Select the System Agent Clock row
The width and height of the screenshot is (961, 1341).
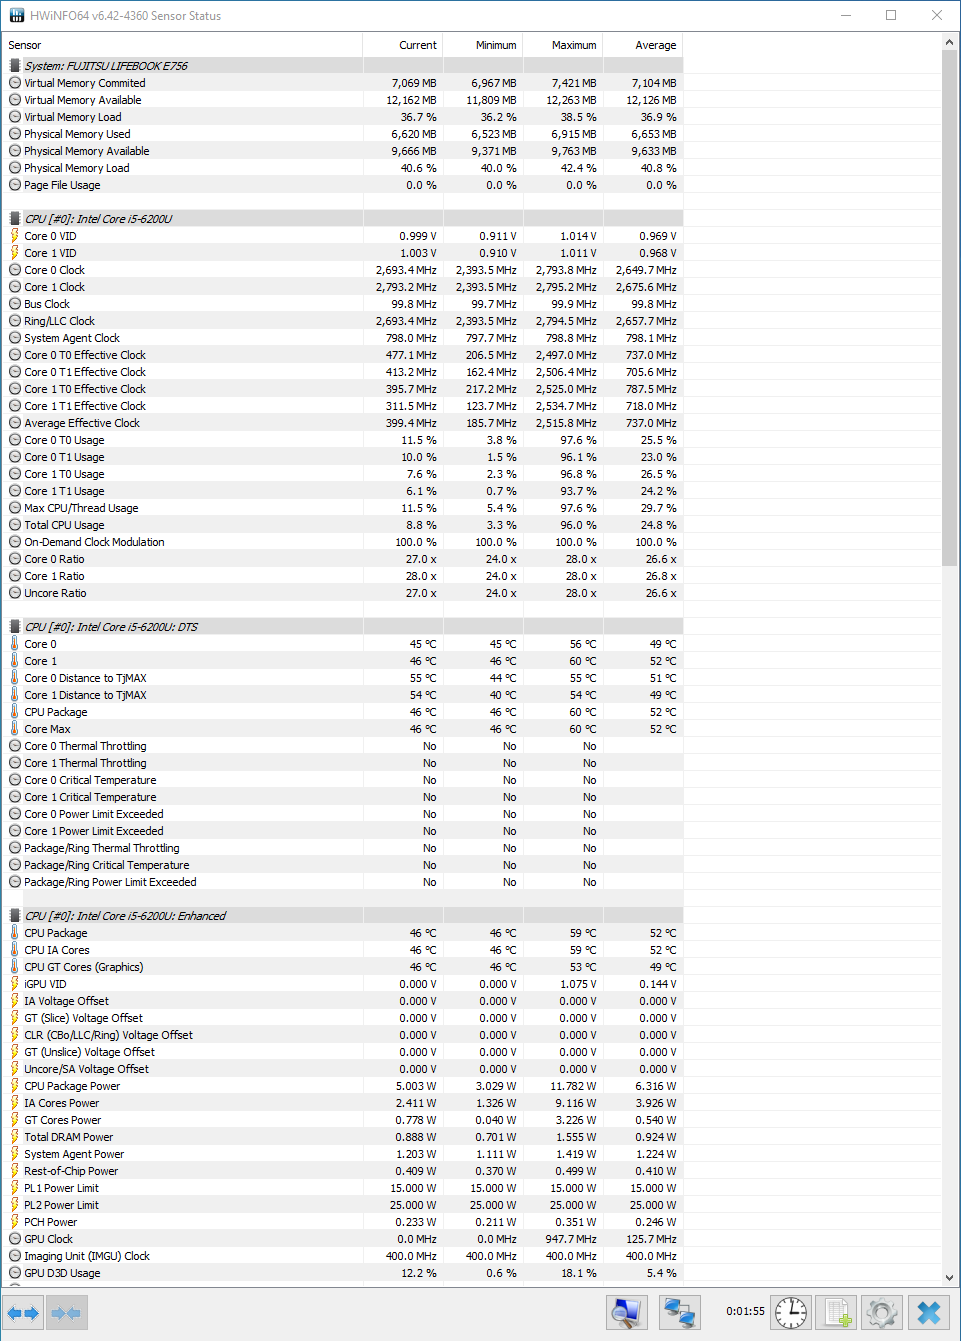pyautogui.click(x=342, y=338)
